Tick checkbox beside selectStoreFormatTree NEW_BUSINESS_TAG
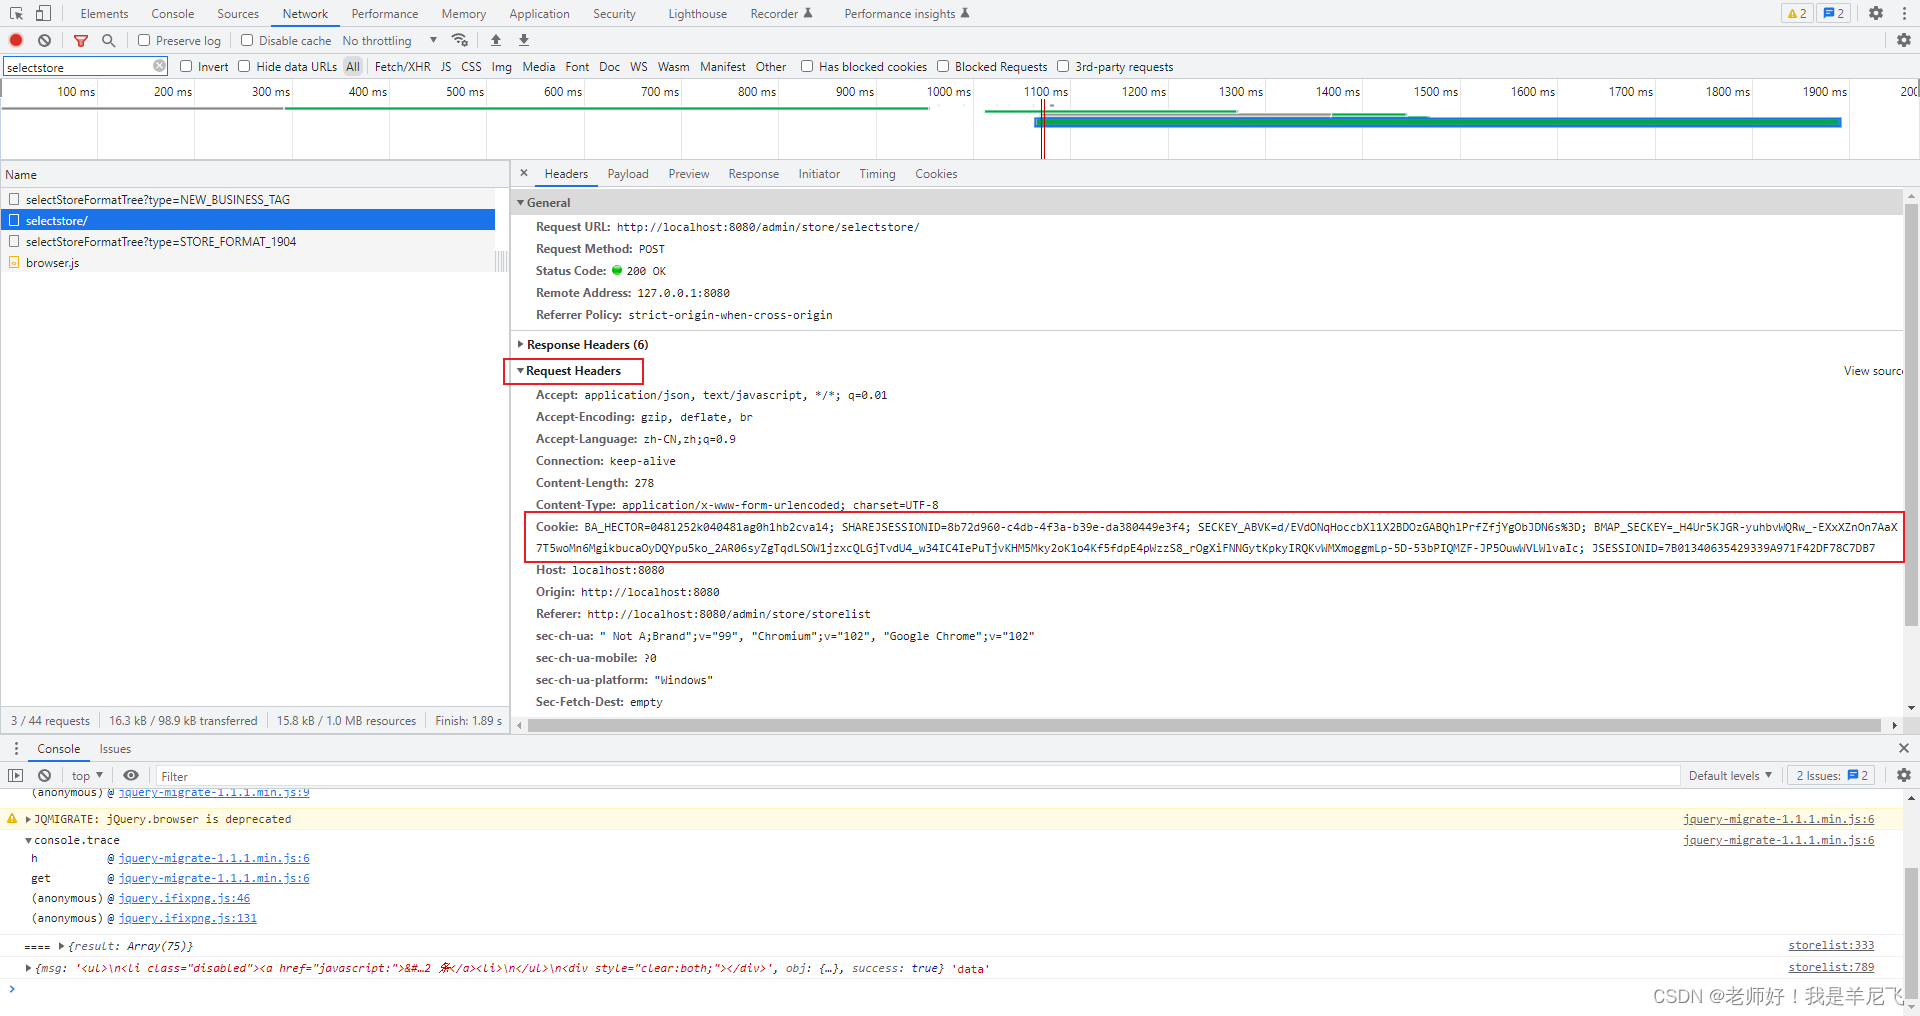1920x1016 pixels. click(x=14, y=199)
